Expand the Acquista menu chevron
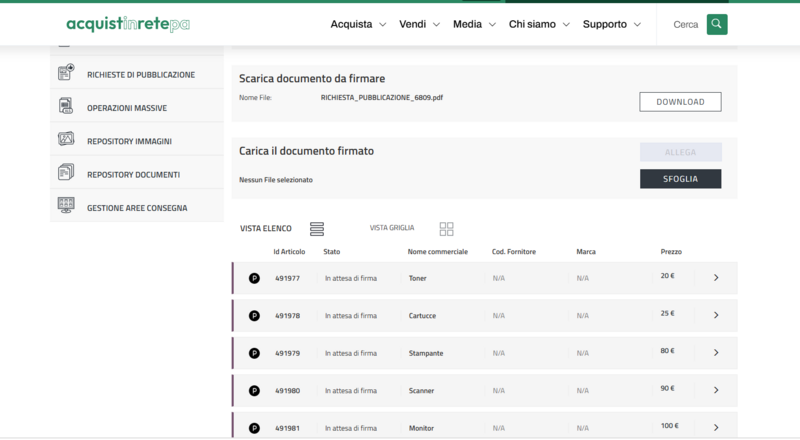The image size is (800, 440). coord(383,25)
